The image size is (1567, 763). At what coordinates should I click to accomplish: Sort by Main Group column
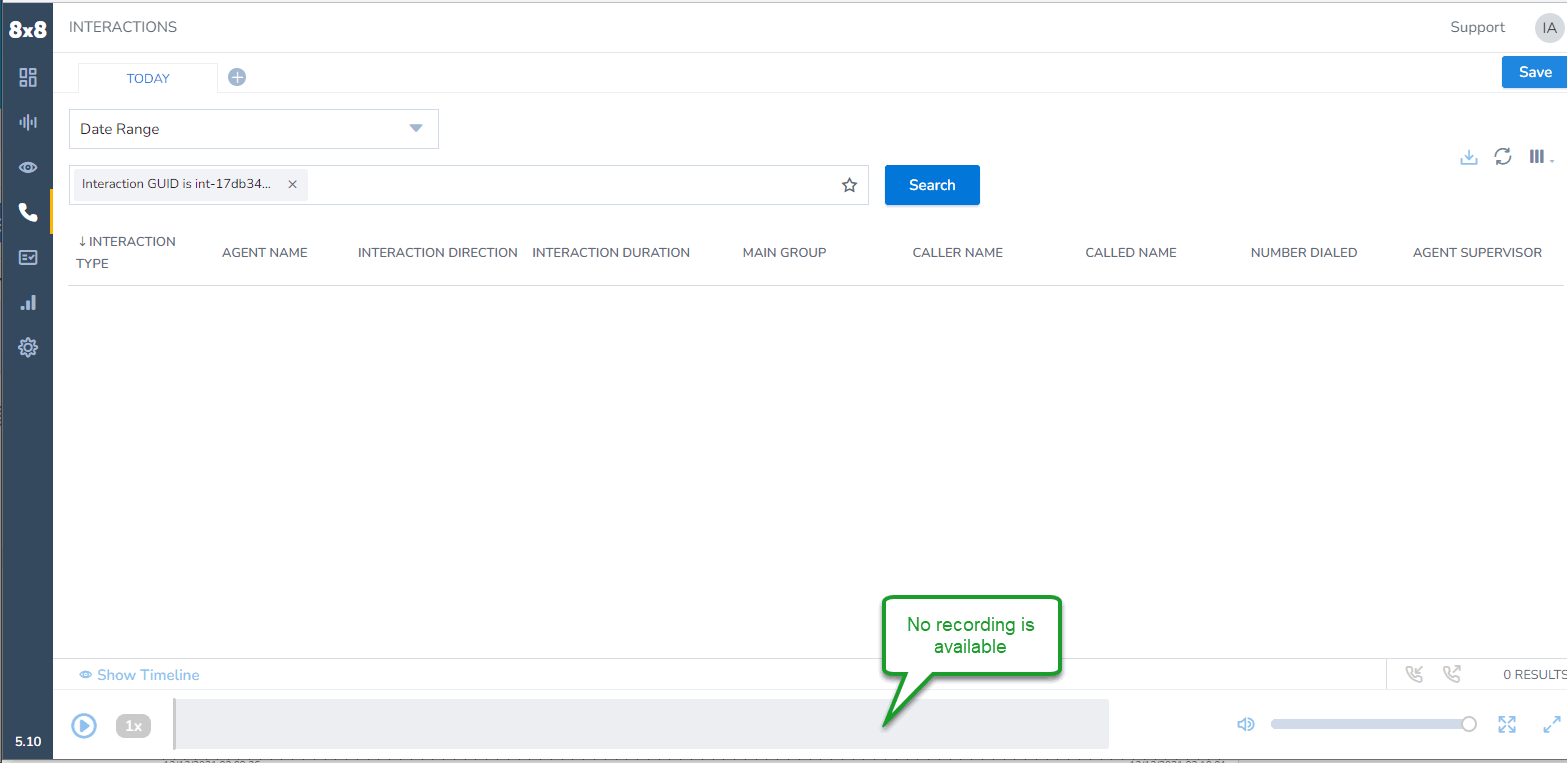tap(784, 253)
